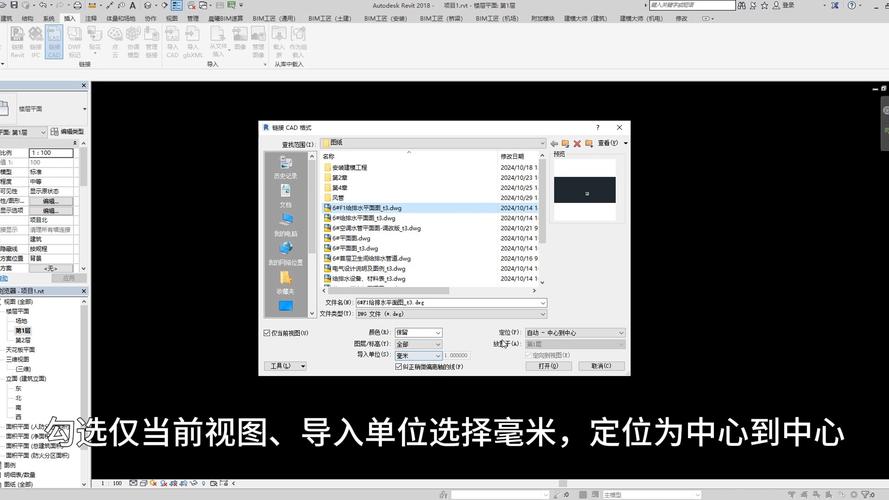The width and height of the screenshot is (889, 500).
Task: Click the Point Cloud ribbon icon
Action: click(115, 41)
